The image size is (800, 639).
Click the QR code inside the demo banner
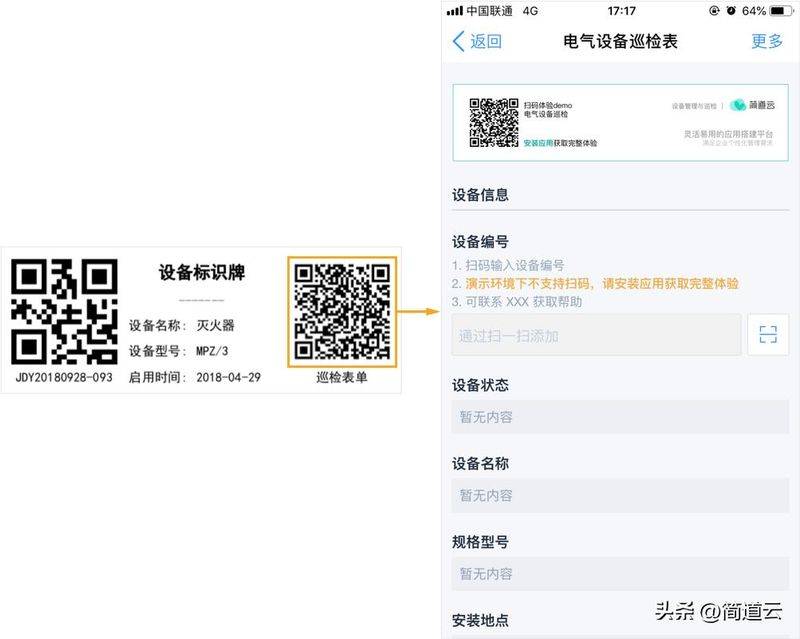click(493, 123)
